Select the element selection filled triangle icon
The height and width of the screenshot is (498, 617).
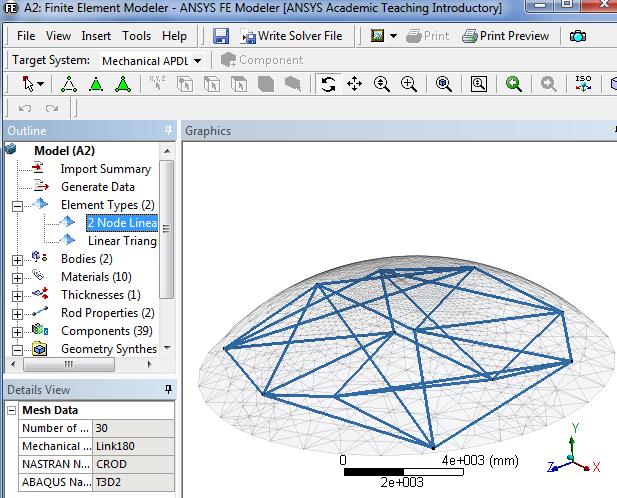96,84
